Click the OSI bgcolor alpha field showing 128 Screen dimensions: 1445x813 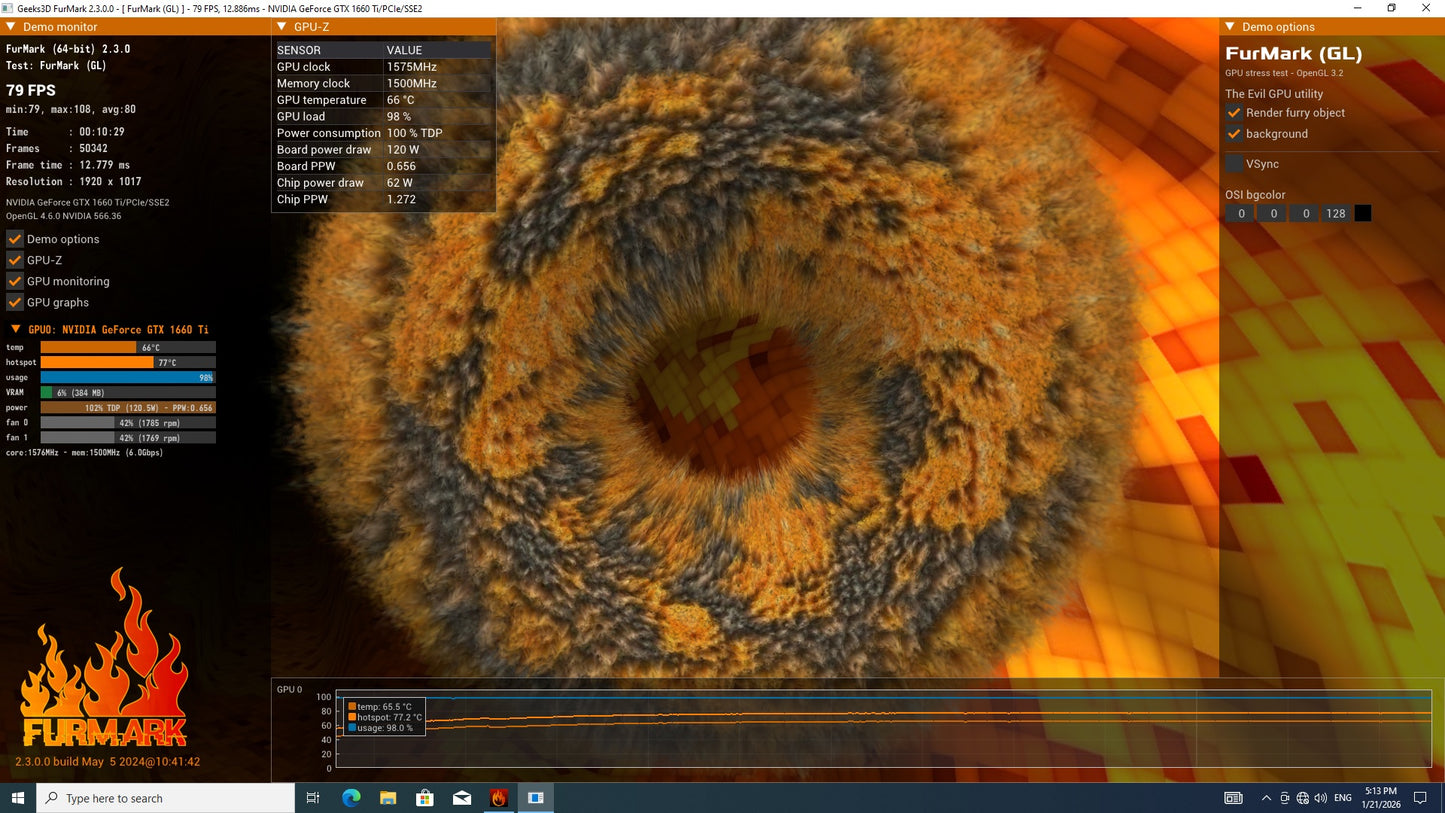pyautogui.click(x=1335, y=213)
